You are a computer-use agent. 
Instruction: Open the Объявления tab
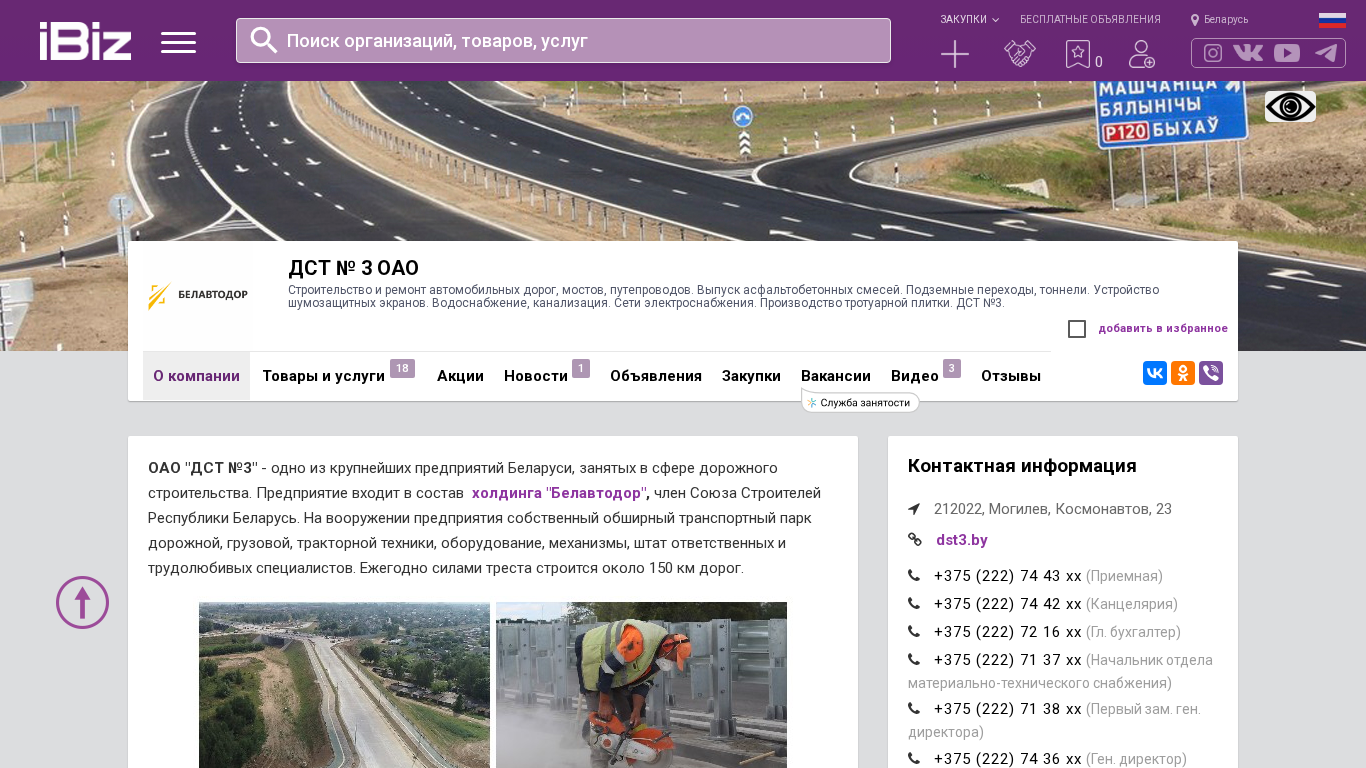(656, 376)
